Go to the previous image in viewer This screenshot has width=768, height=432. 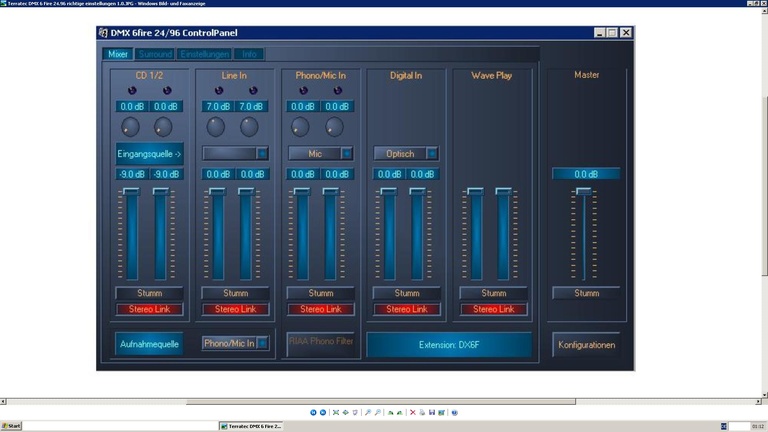[313, 412]
